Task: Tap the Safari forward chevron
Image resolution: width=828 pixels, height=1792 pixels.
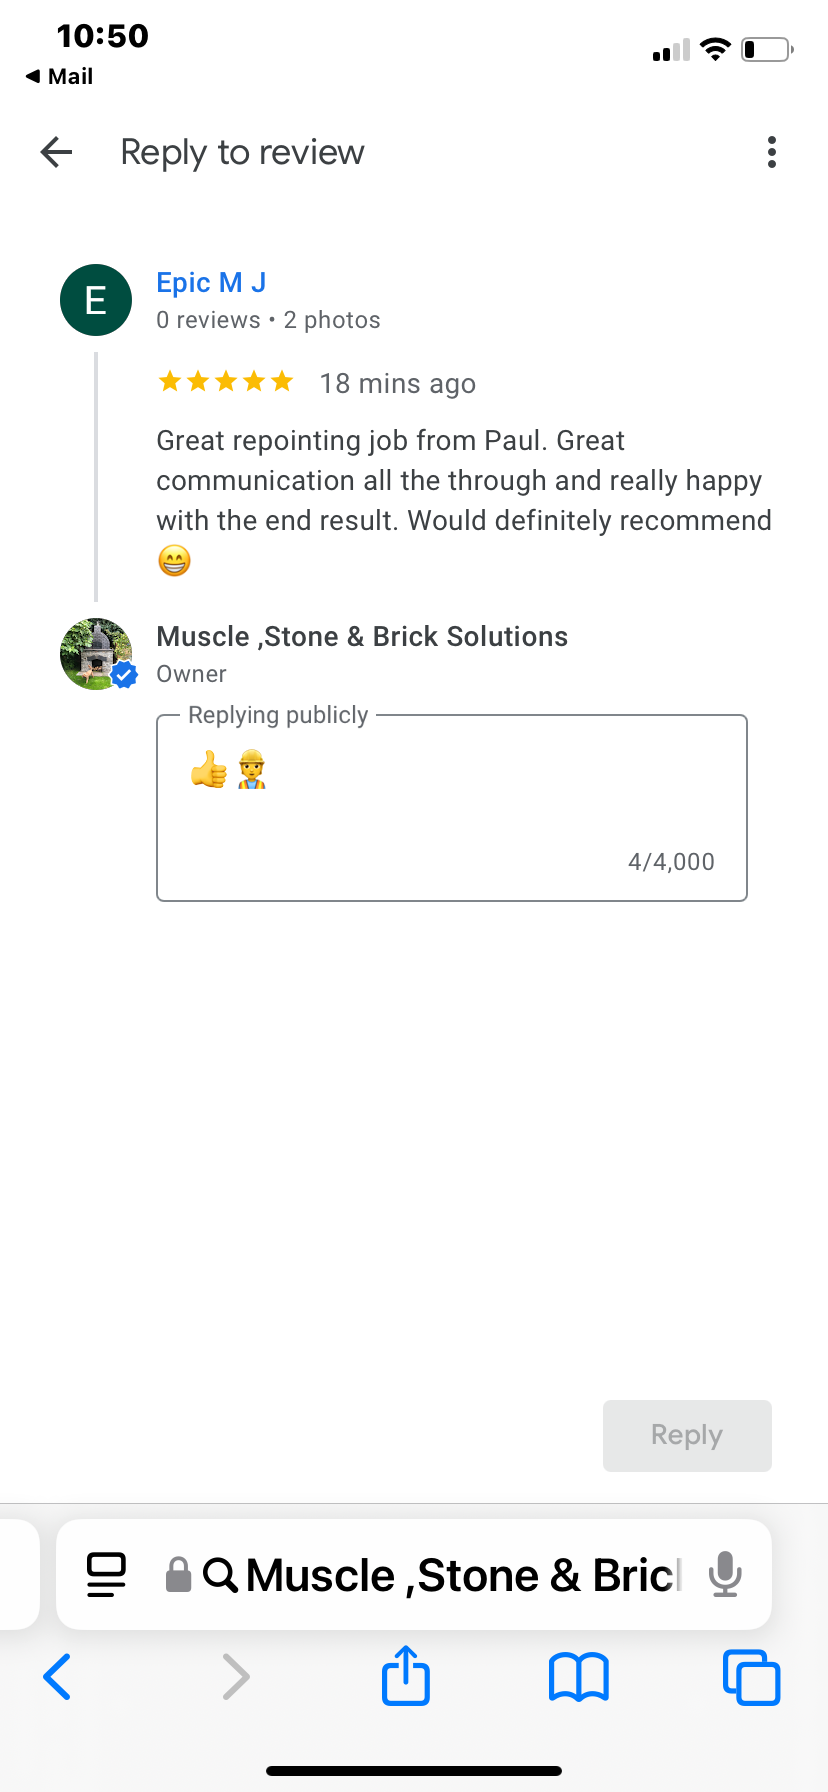Action: tap(235, 1677)
